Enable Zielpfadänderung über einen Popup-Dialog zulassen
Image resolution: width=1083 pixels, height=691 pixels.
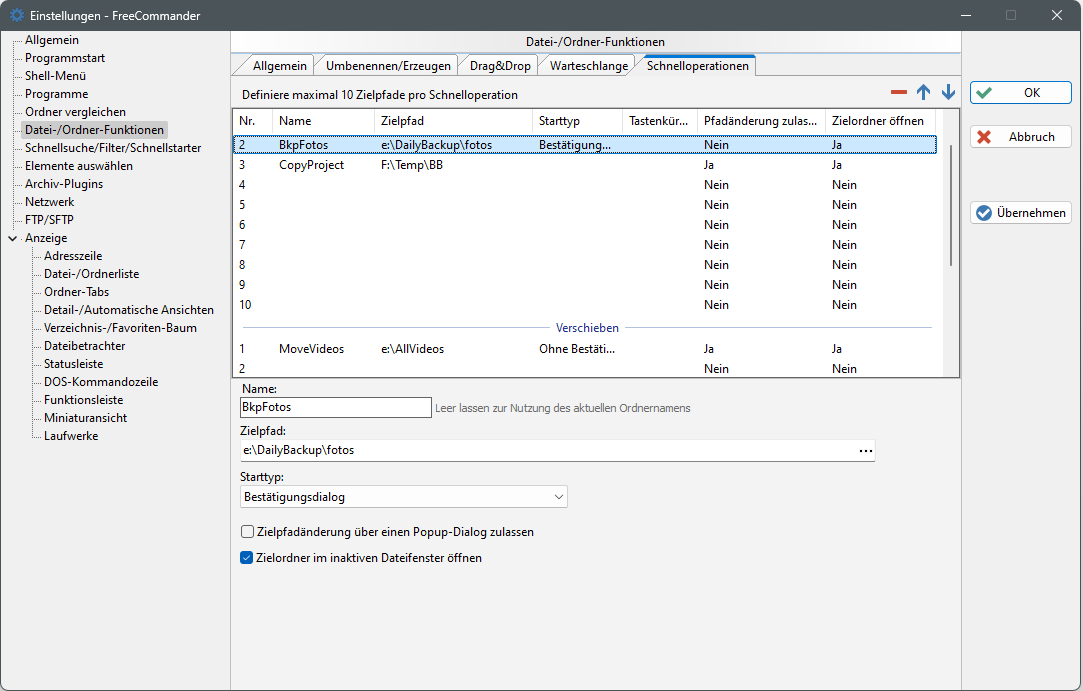(x=248, y=532)
